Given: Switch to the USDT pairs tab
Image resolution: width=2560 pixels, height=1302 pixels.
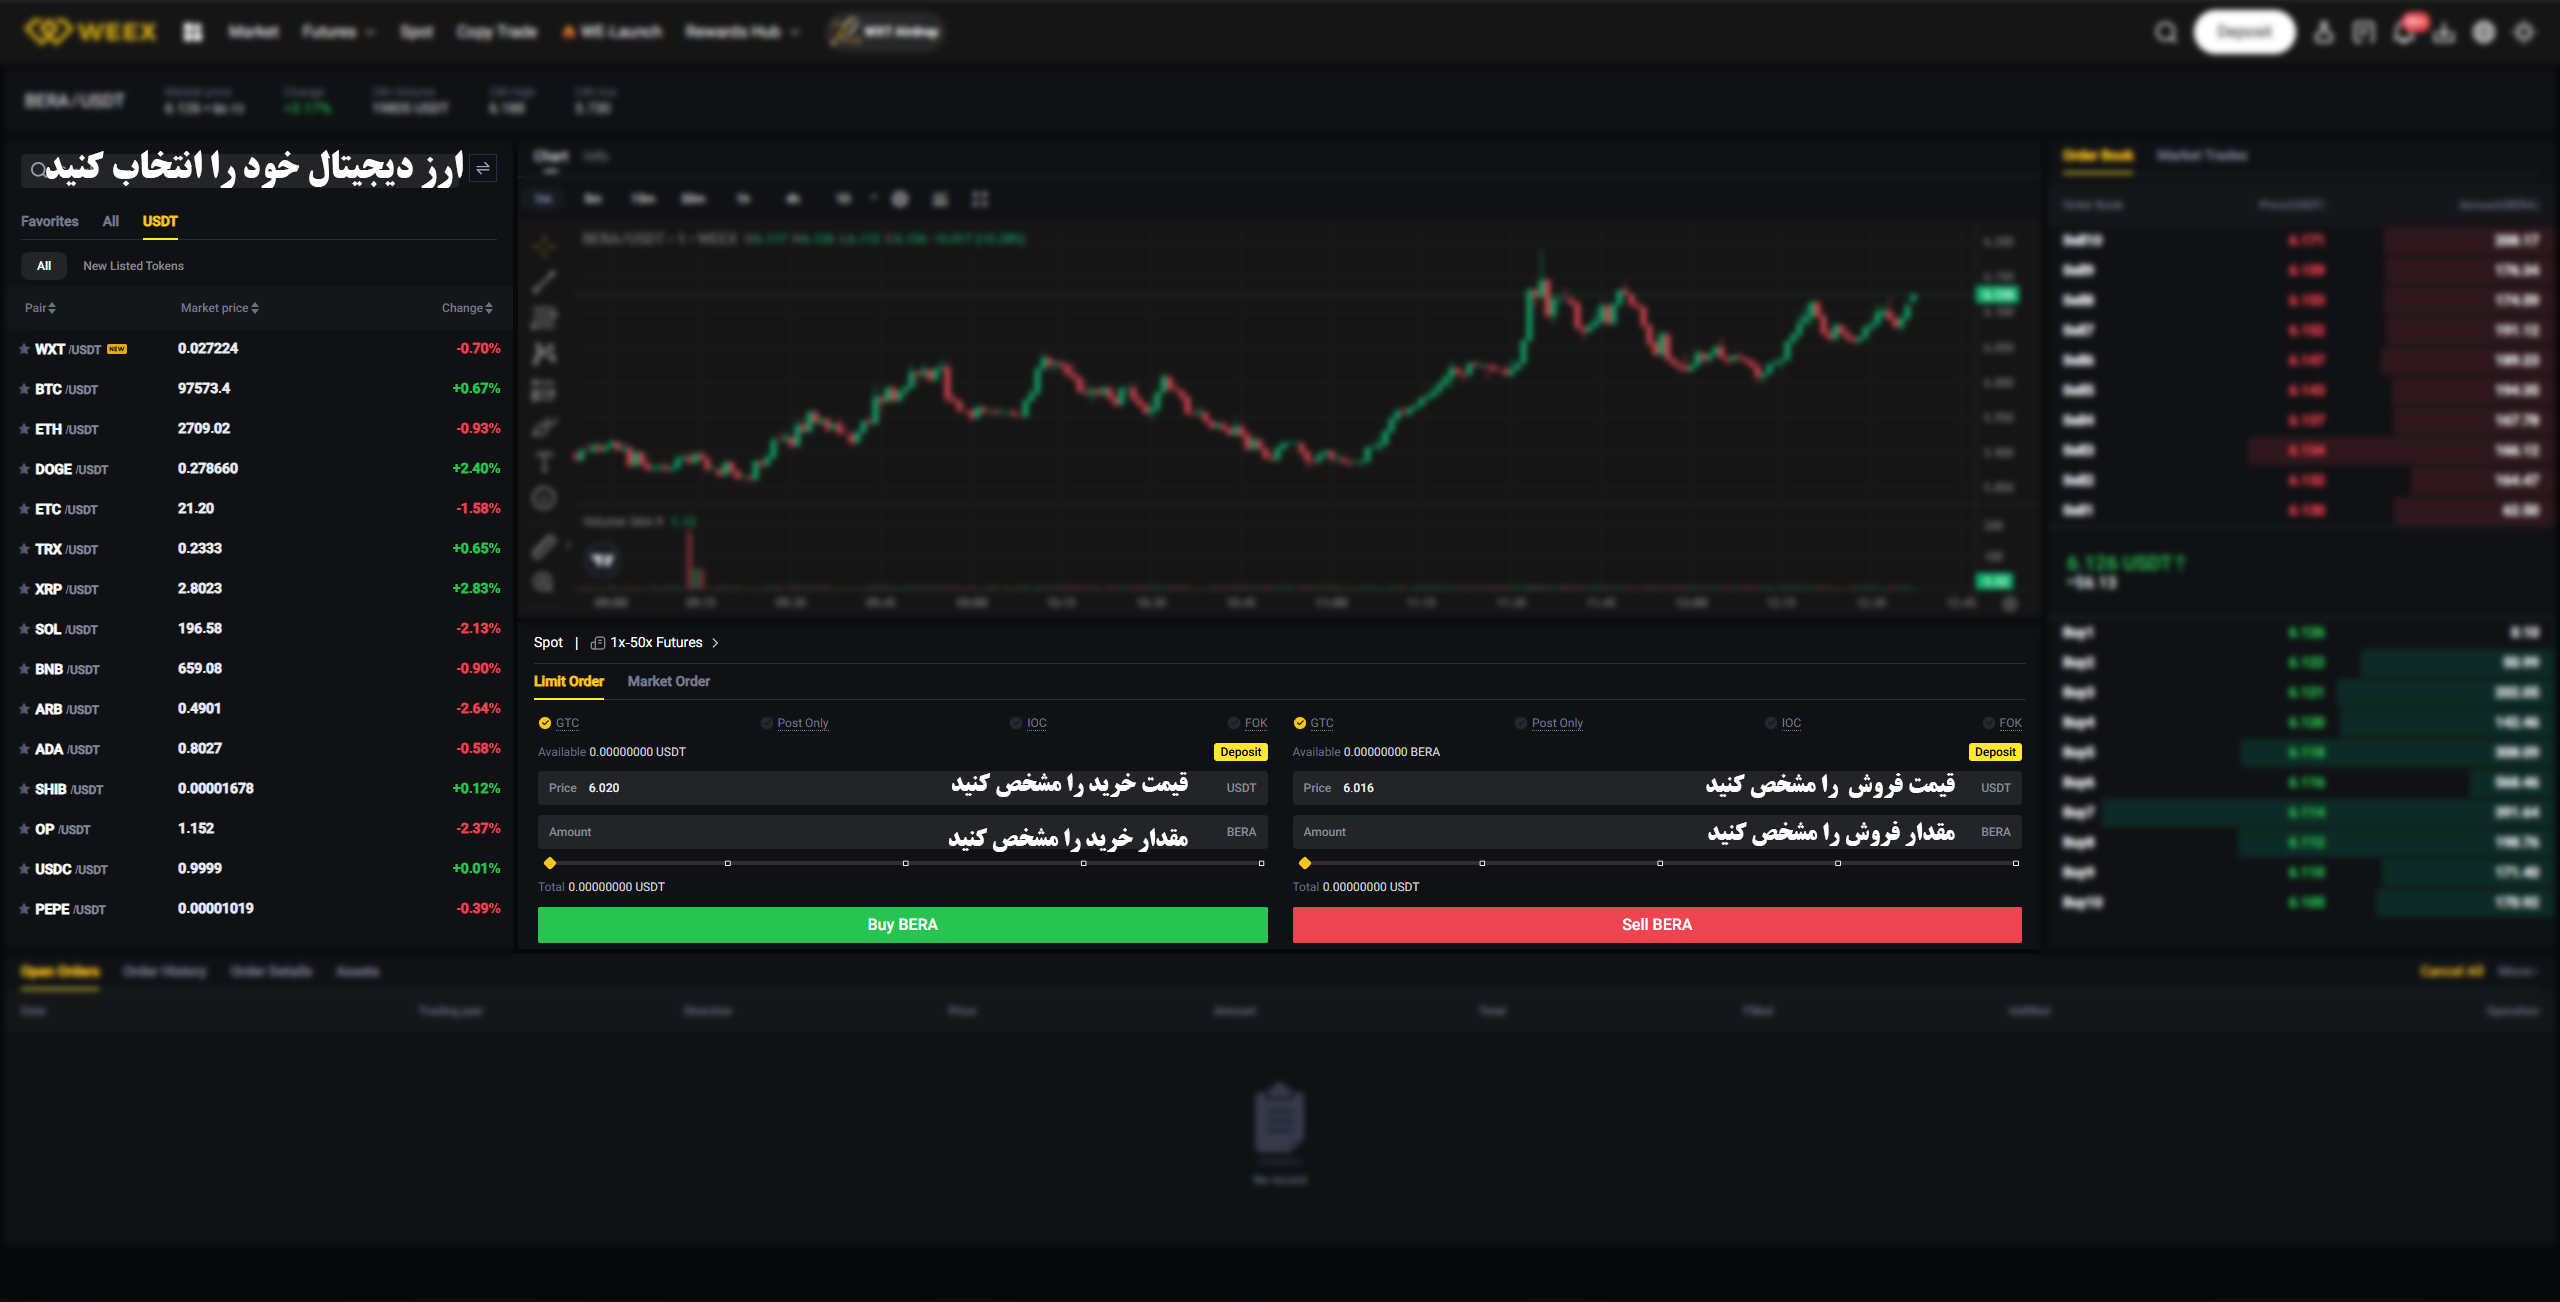Looking at the screenshot, I should [160, 221].
